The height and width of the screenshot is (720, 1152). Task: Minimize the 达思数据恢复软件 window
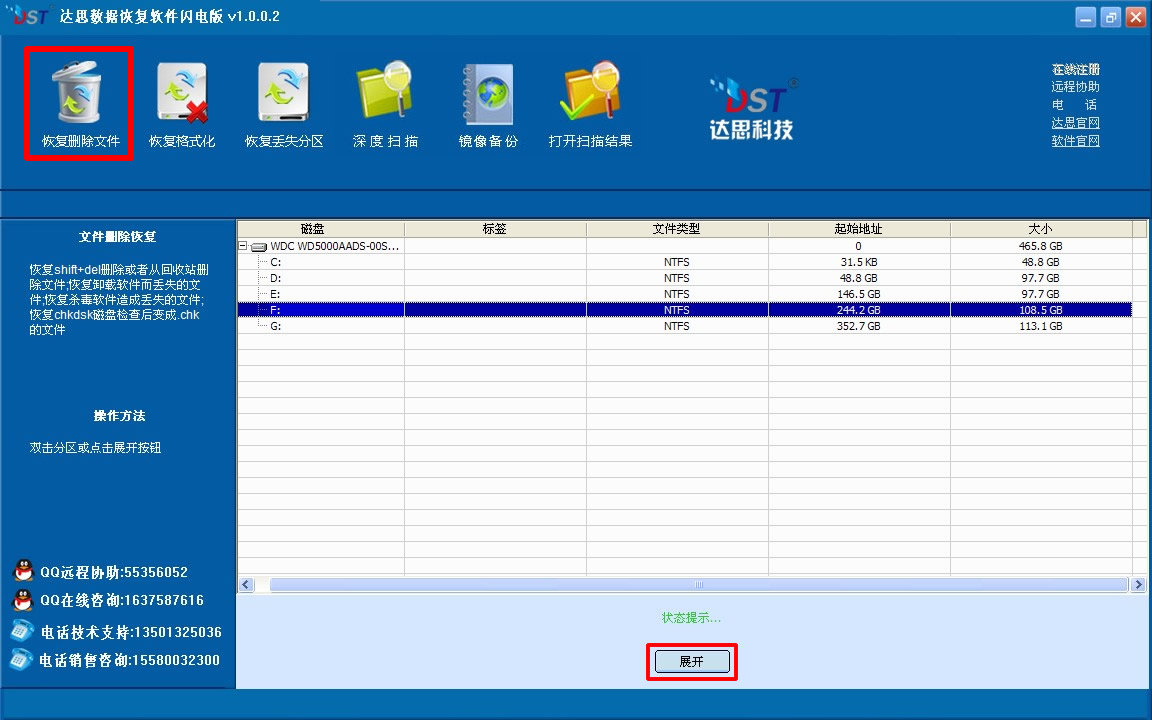click(x=1086, y=17)
